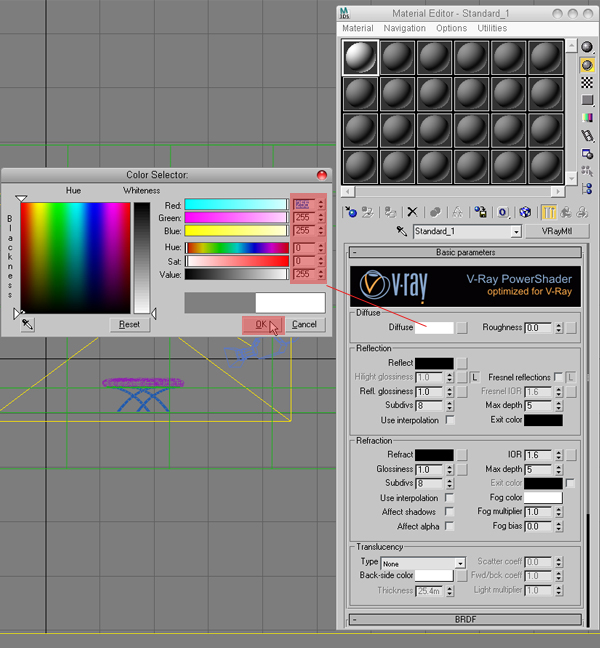The height and width of the screenshot is (648, 600).
Task: Click the Hue rainbow slider bar
Action: point(236,248)
